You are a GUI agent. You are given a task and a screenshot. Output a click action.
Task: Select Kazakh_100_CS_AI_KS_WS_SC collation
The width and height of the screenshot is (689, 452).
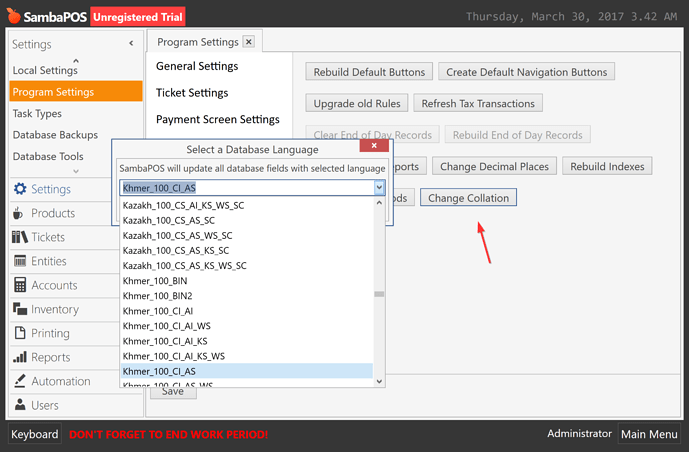(x=247, y=205)
